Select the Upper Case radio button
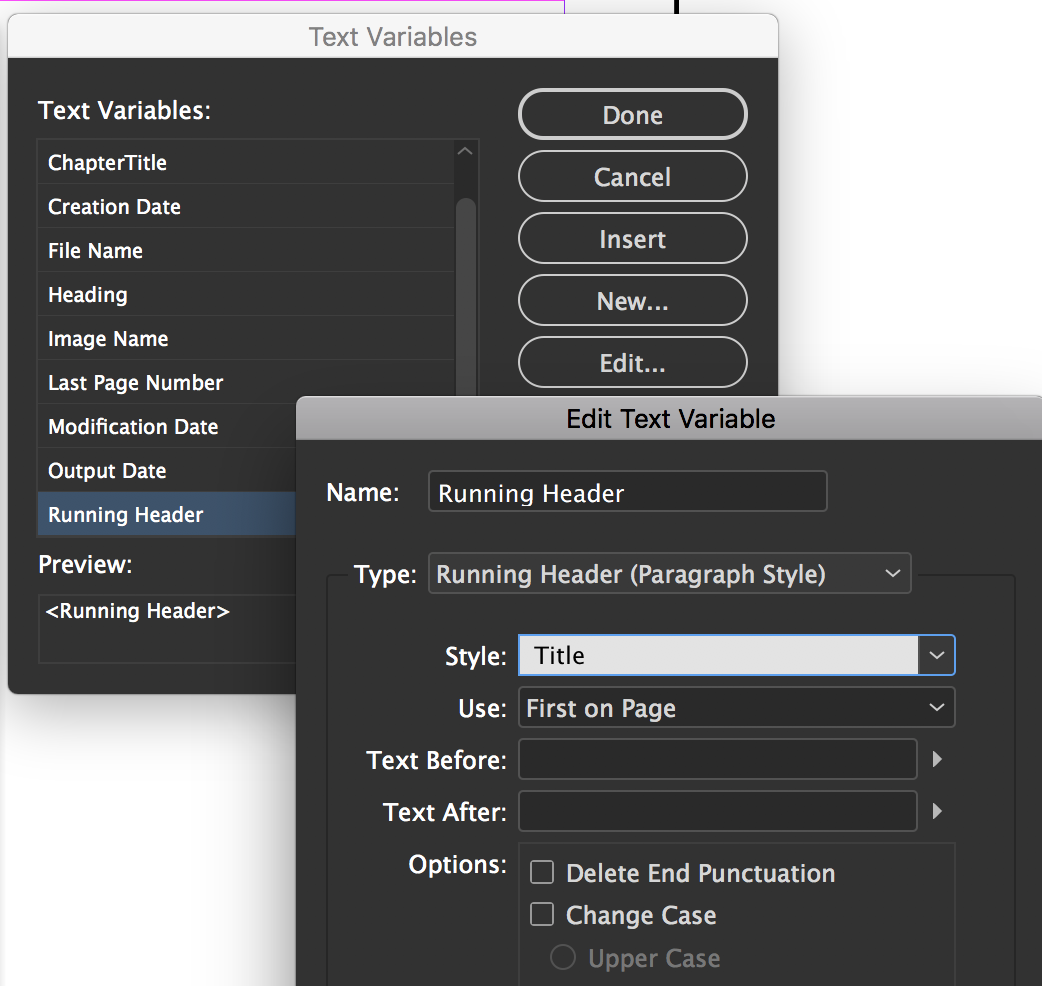 [563, 958]
